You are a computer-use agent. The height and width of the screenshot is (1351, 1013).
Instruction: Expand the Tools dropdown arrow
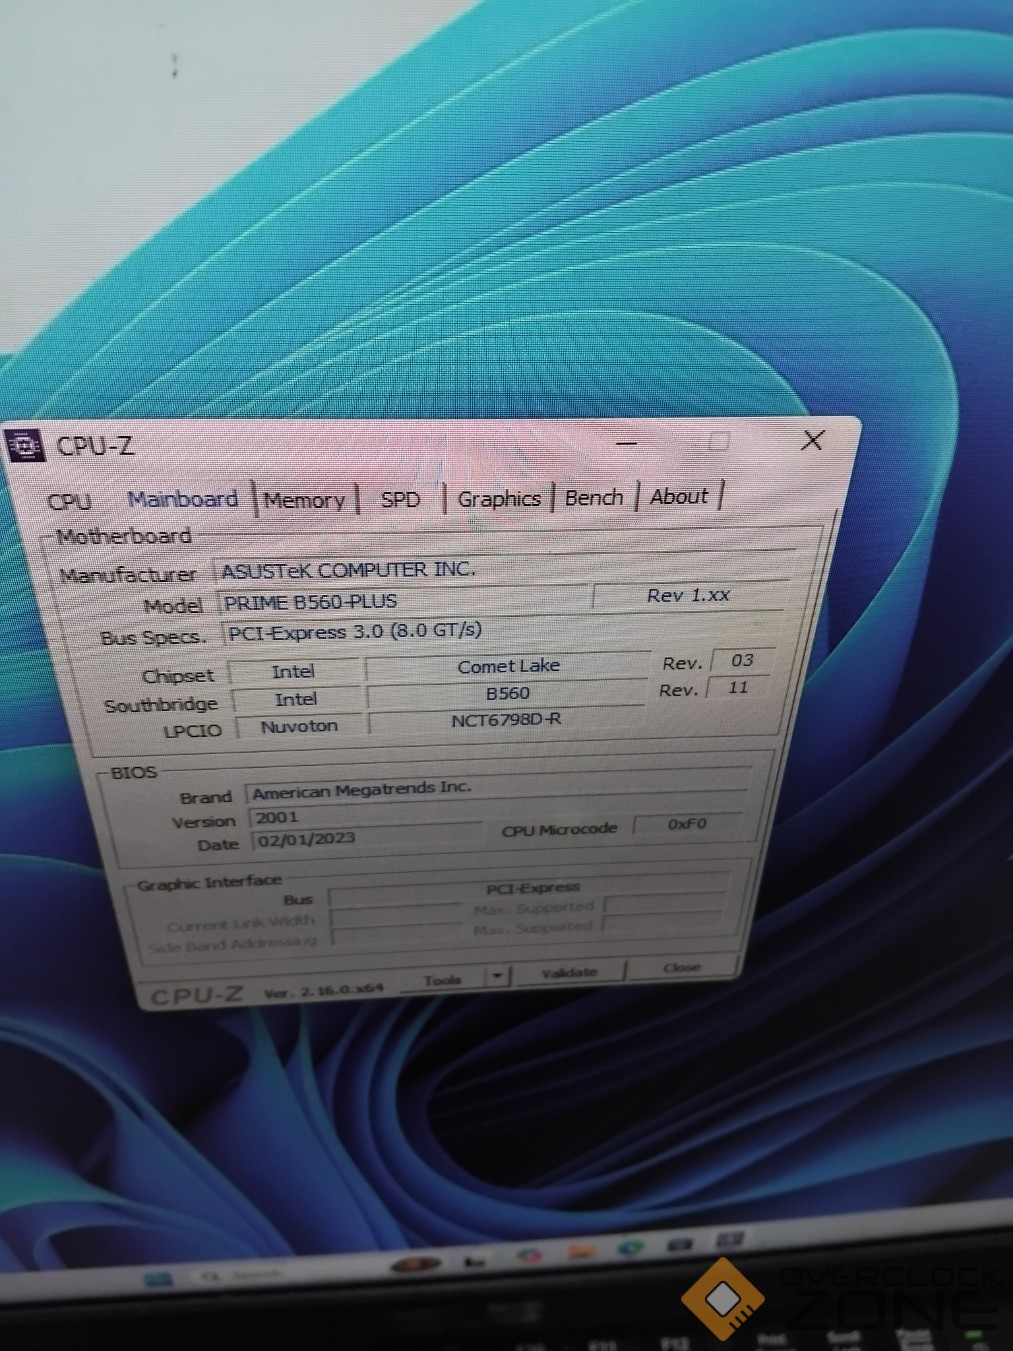[x=498, y=976]
